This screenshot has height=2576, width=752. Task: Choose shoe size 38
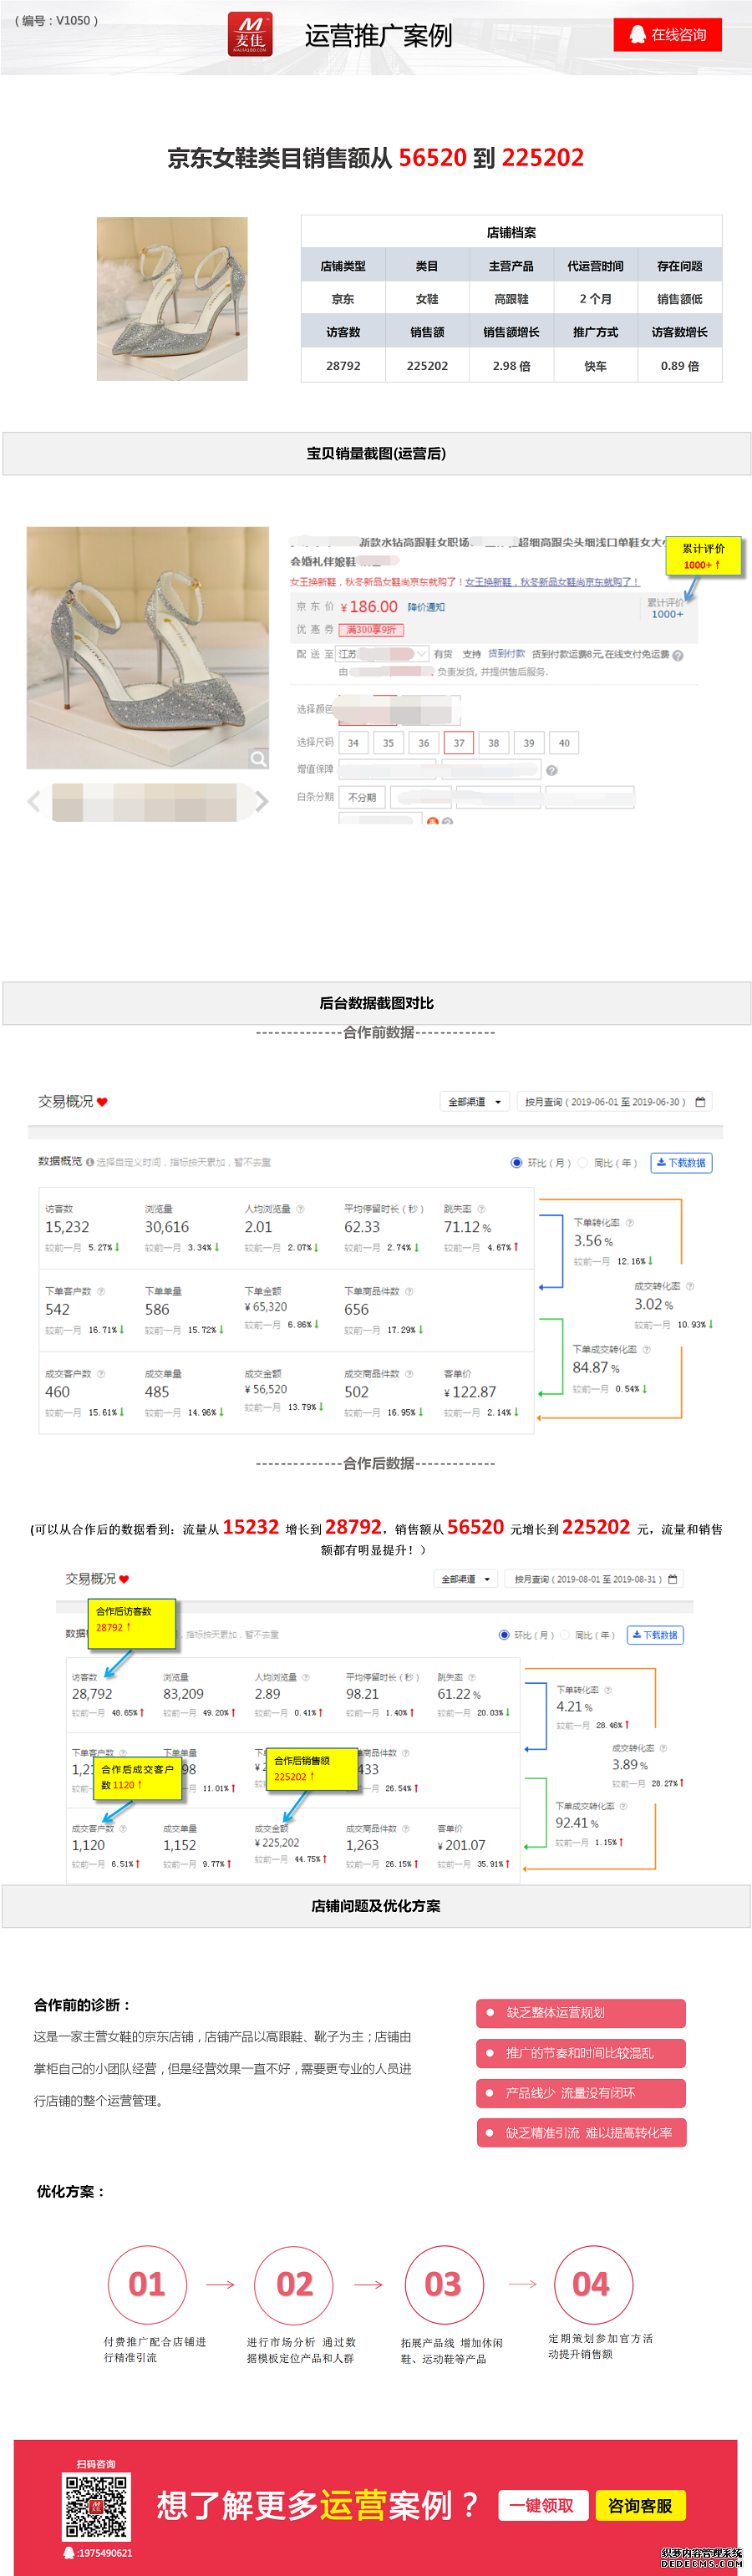click(494, 743)
